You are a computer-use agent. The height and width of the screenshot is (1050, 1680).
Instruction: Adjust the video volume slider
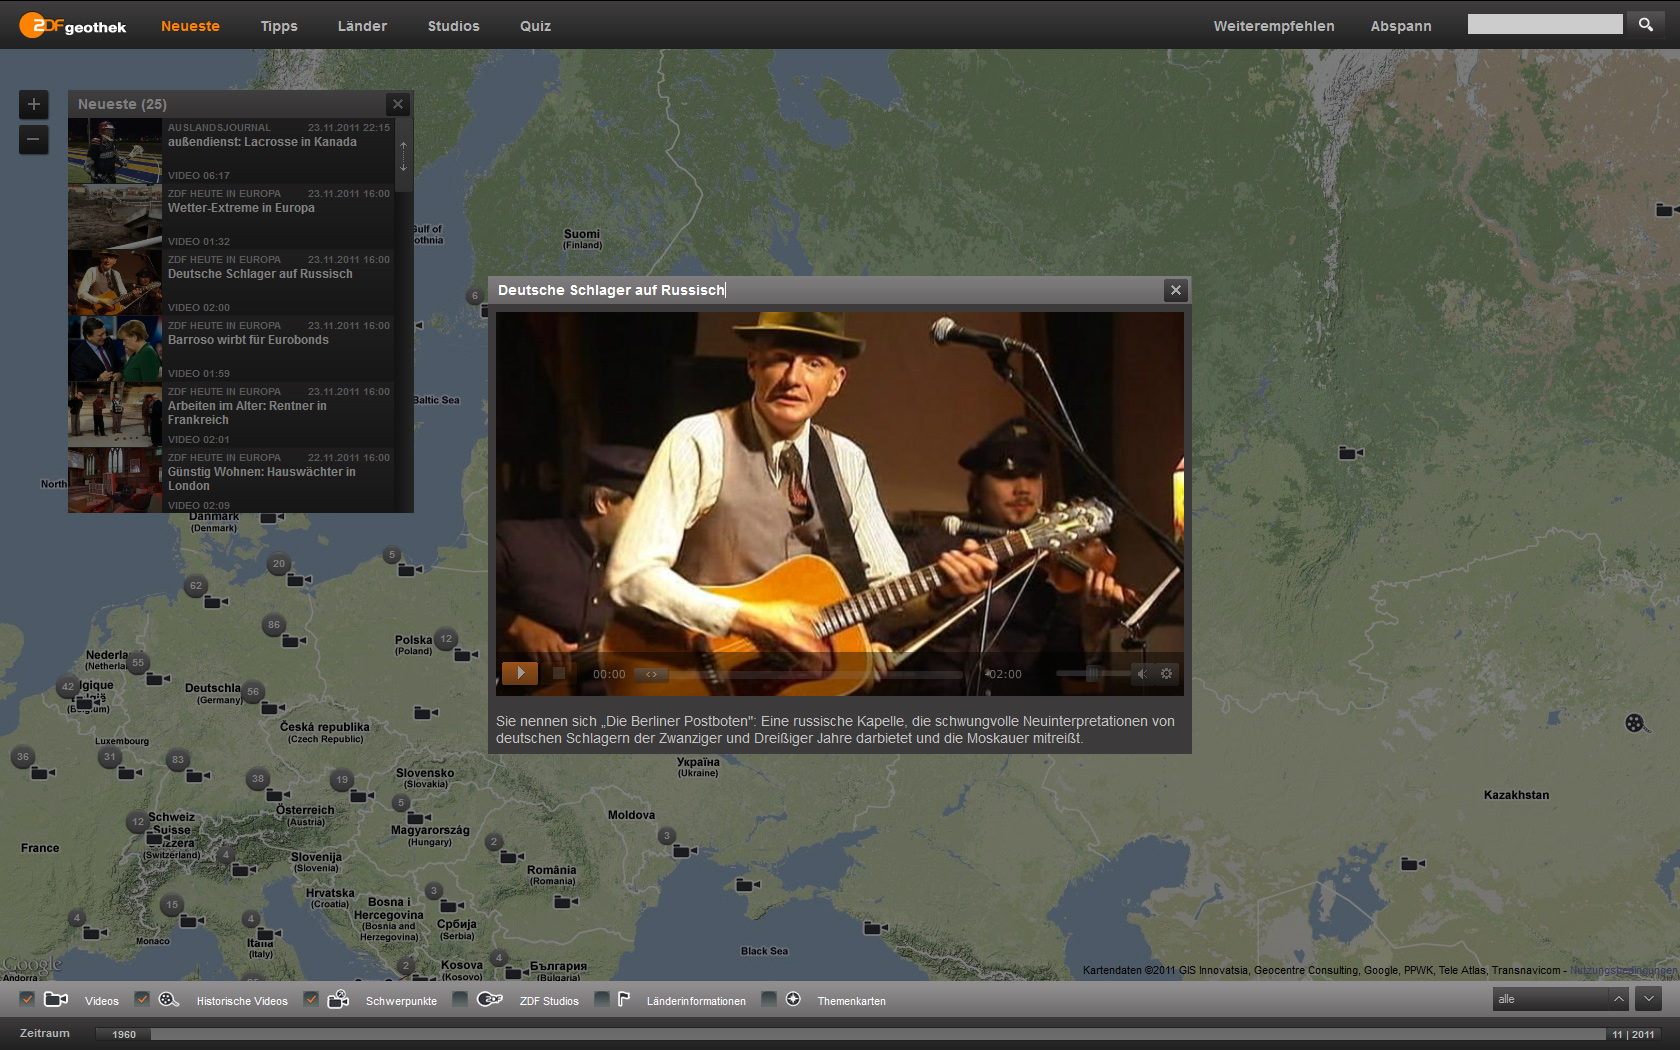1092,674
